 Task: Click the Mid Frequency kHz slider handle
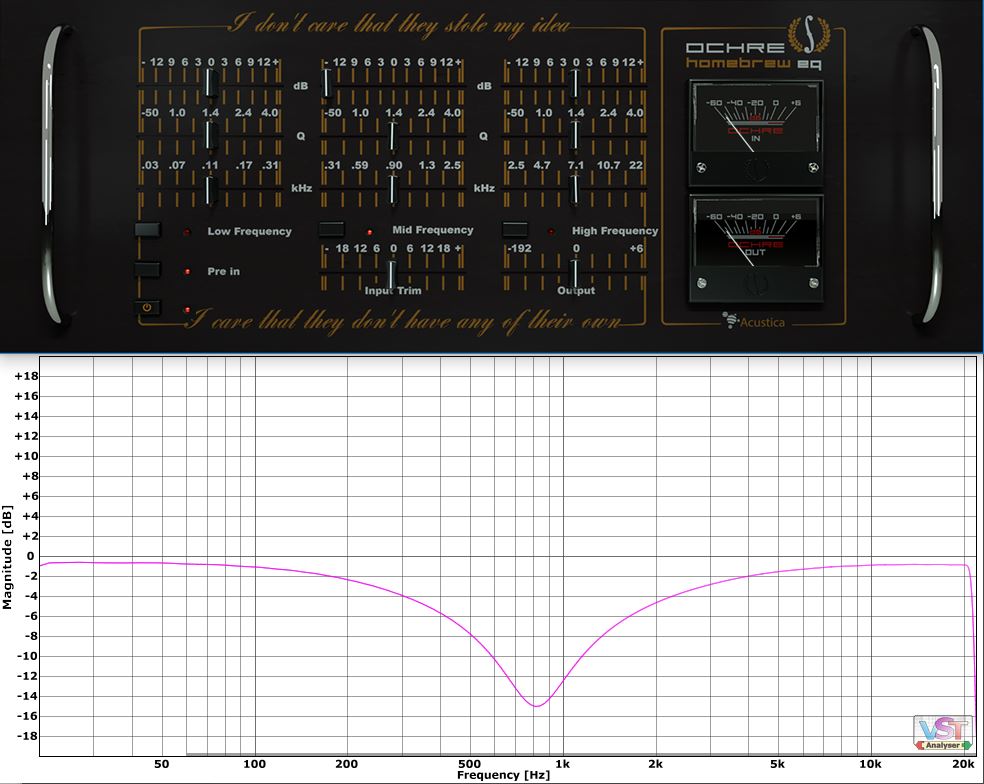tap(393, 190)
